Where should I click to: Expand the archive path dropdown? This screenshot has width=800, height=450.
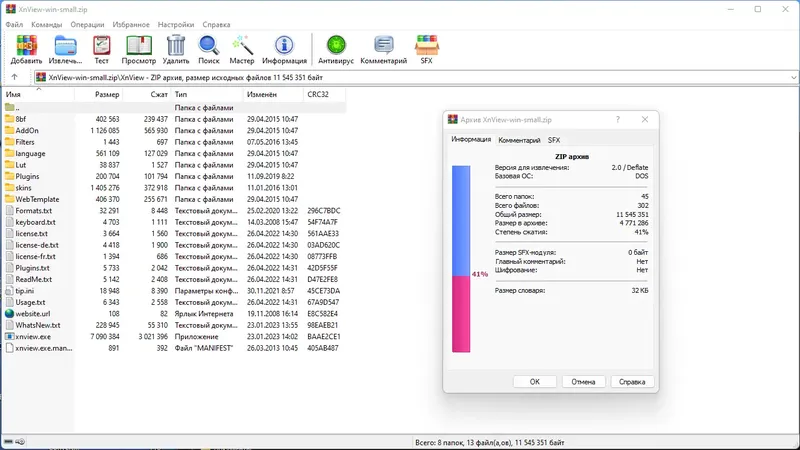(794, 78)
